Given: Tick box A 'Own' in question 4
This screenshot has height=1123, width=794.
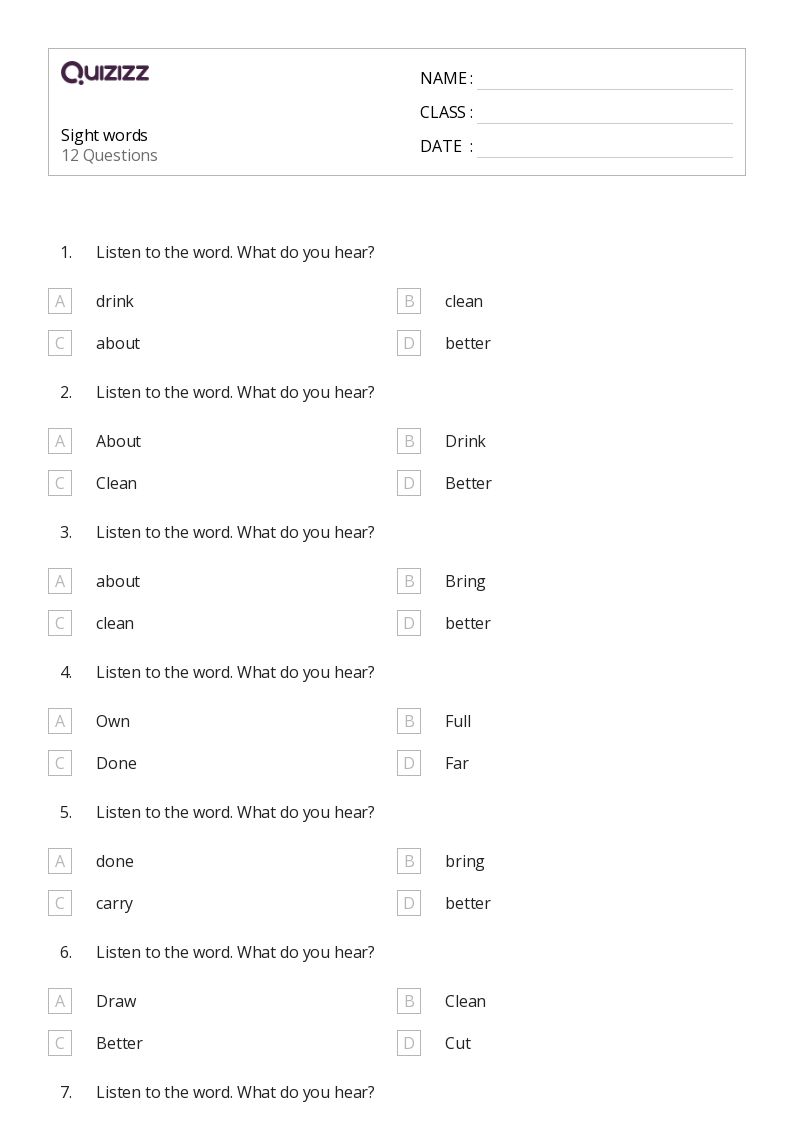Looking at the screenshot, I should (60, 721).
